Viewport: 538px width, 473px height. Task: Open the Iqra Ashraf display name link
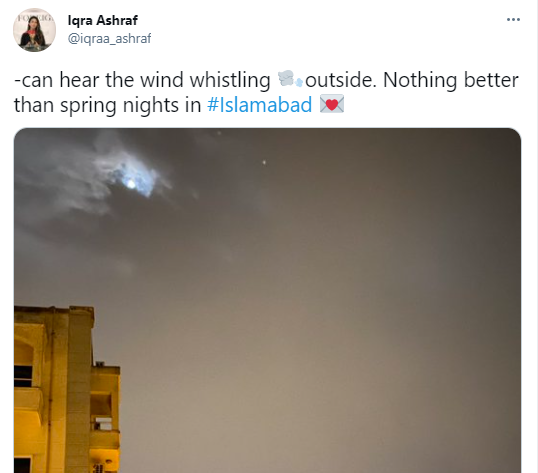103,20
